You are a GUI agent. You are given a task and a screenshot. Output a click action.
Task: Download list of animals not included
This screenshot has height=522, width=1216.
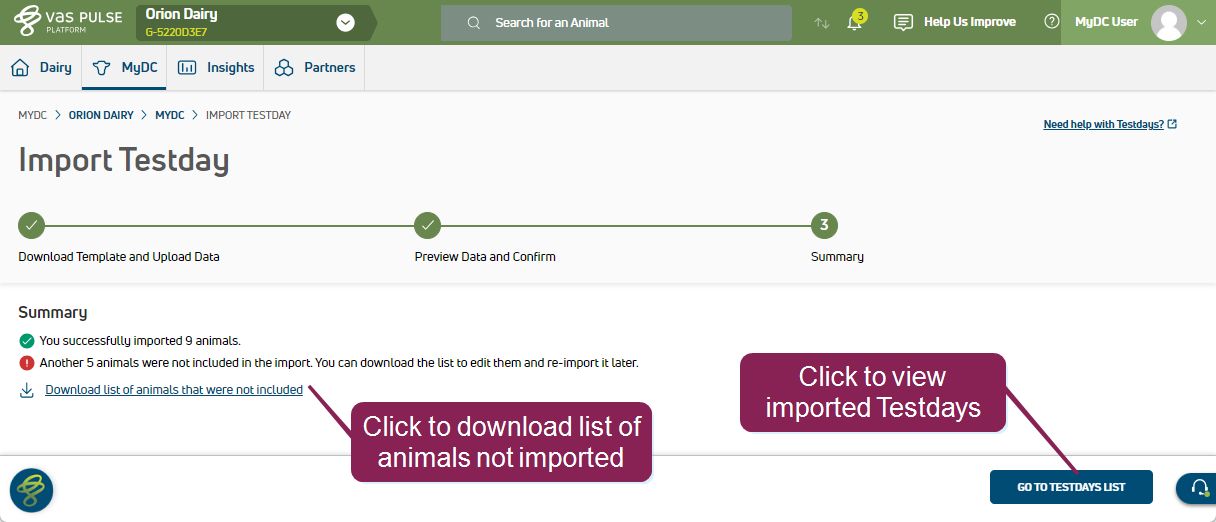coord(174,390)
